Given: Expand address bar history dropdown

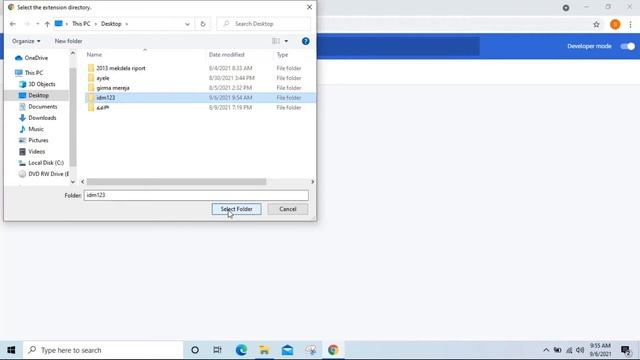Looking at the screenshot, I should (187, 24).
